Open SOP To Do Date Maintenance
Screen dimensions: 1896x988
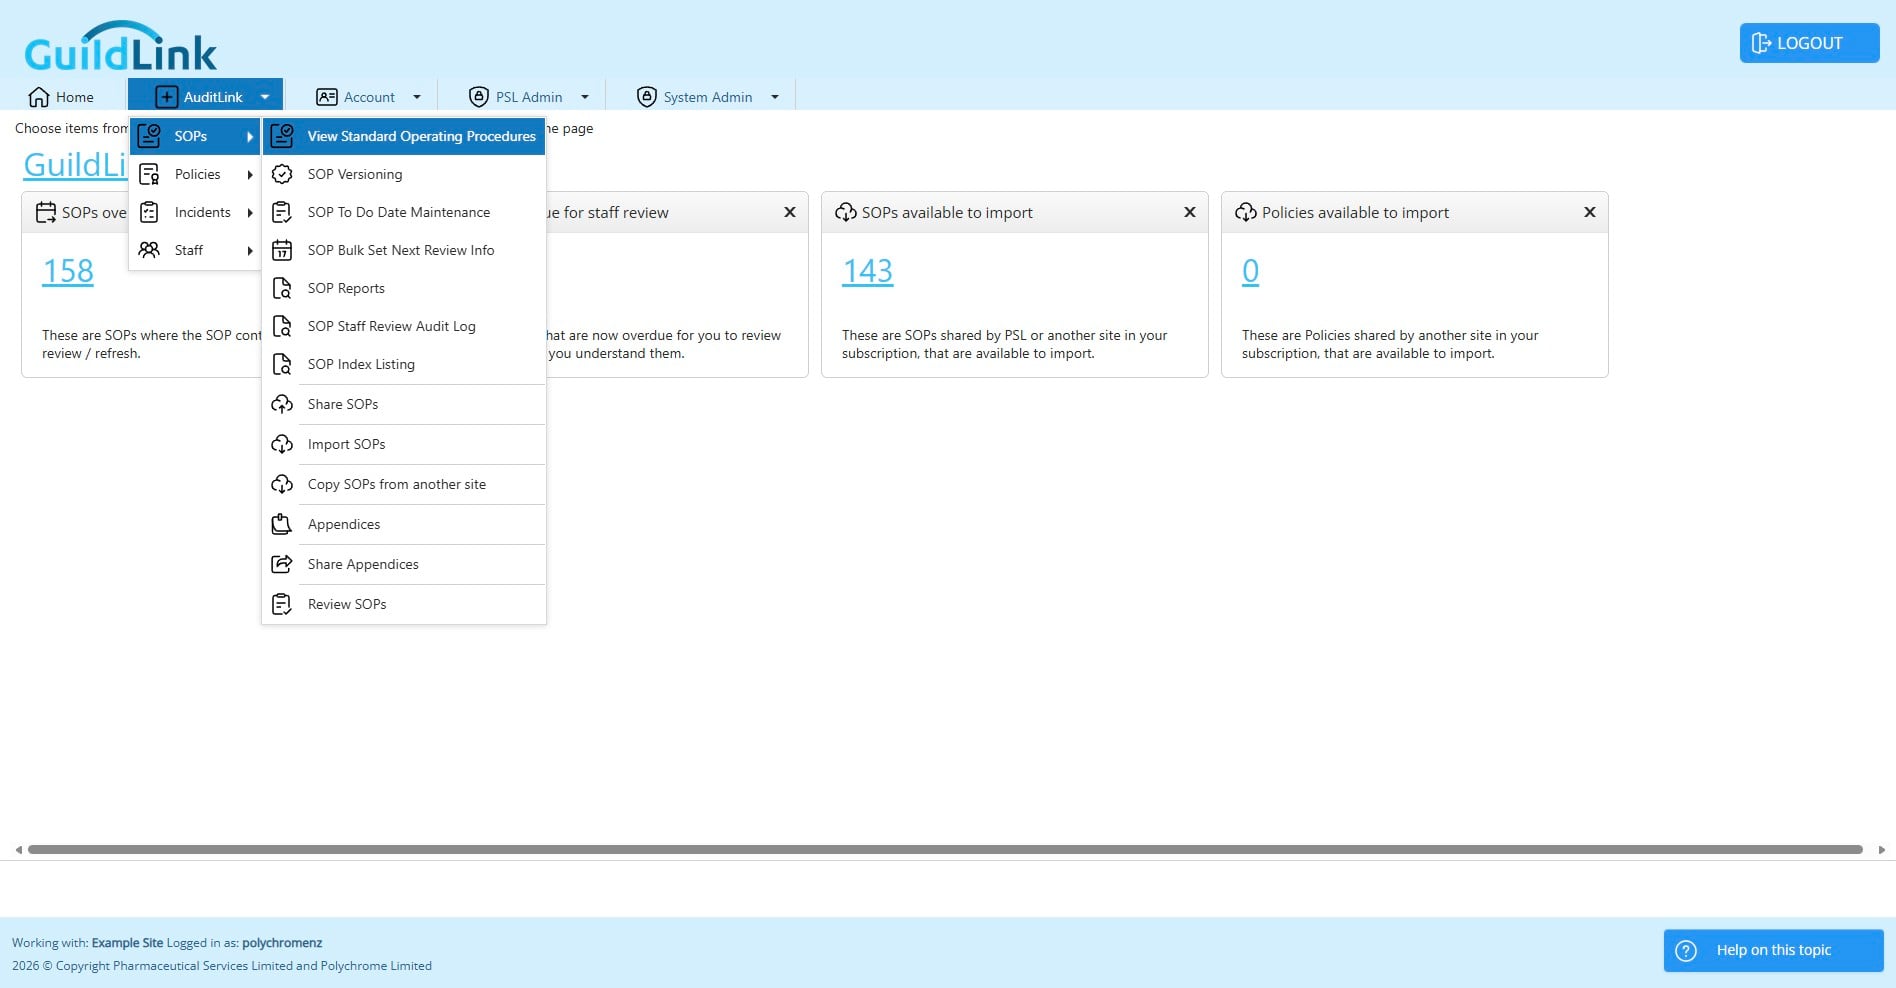(404, 212)
